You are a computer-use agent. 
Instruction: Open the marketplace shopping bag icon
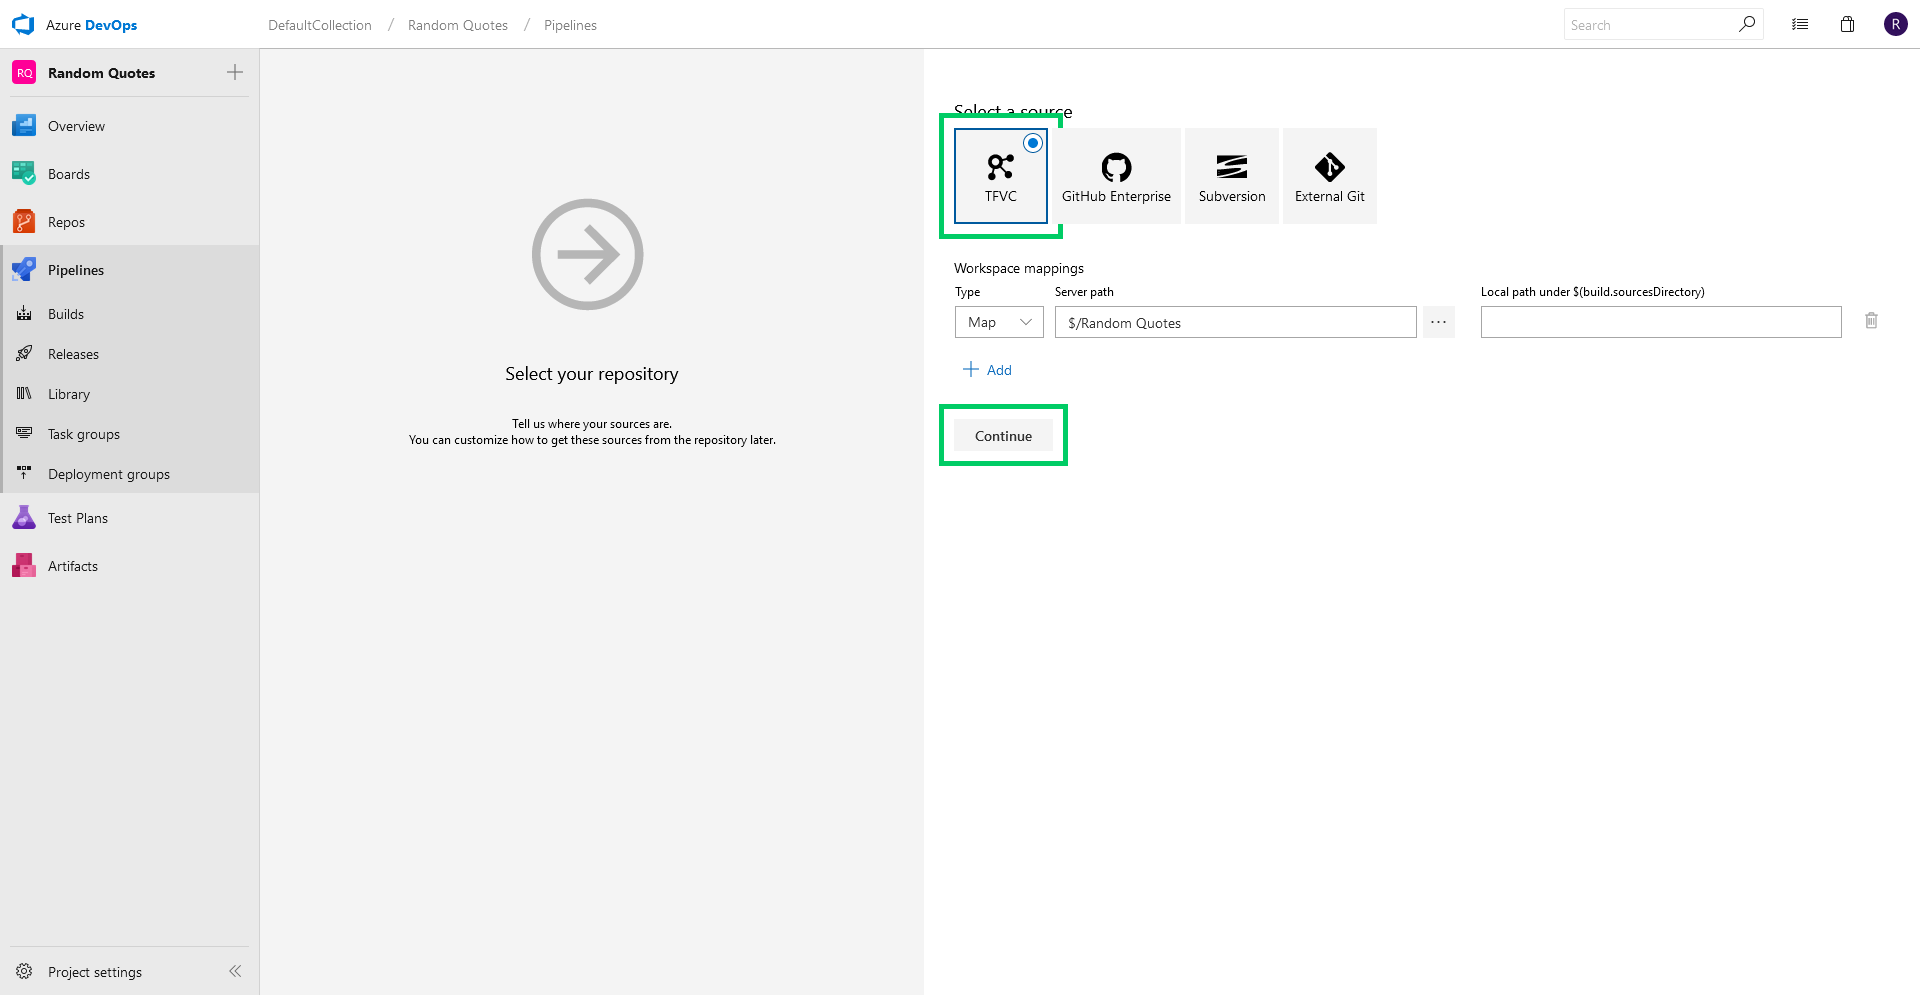coord(1848,25)
